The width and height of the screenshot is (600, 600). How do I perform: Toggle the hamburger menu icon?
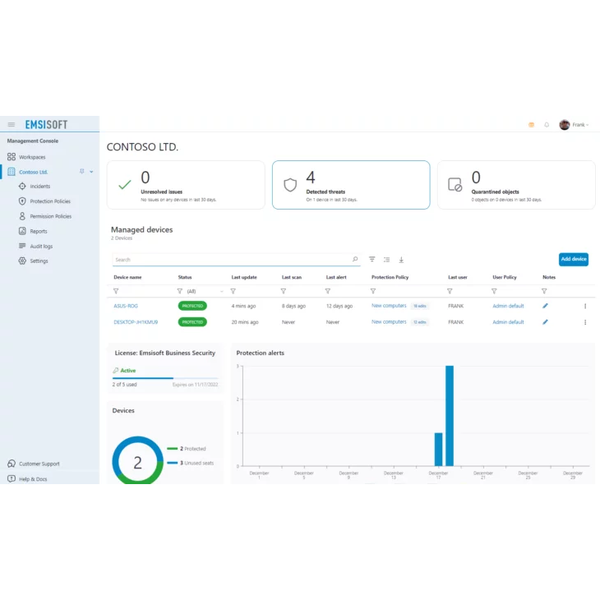point(11,124)
